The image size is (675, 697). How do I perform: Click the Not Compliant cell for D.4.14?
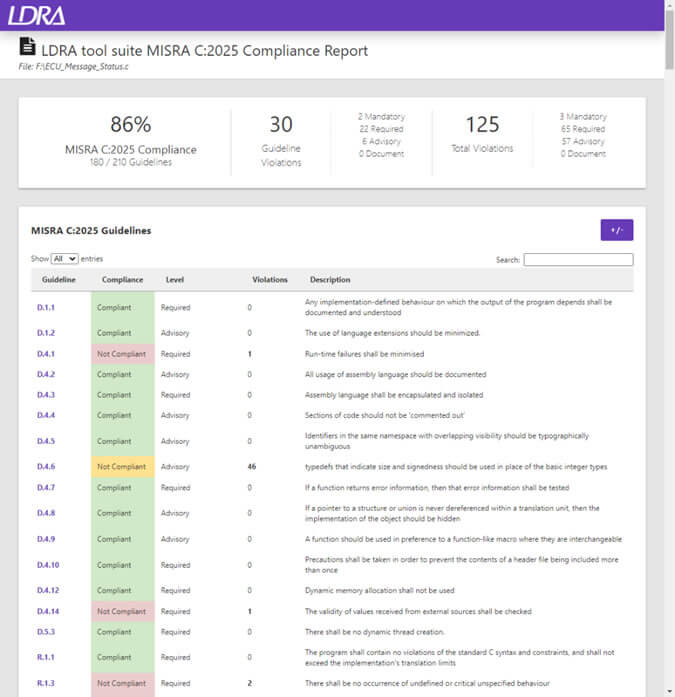point(123,611)
